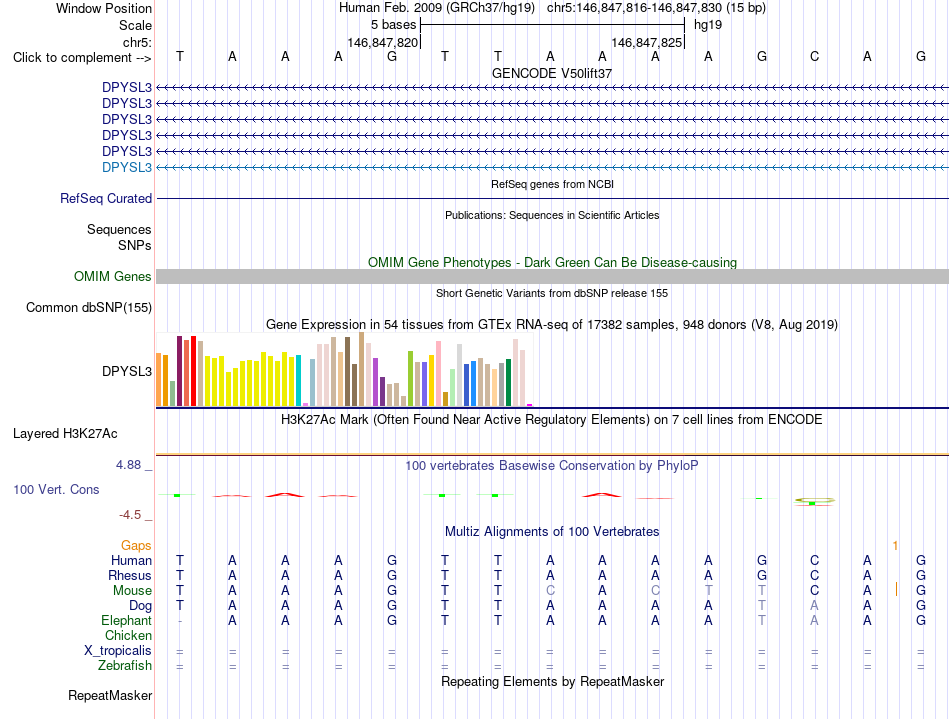Select the X_tropicalis species label

coord(118,651)
